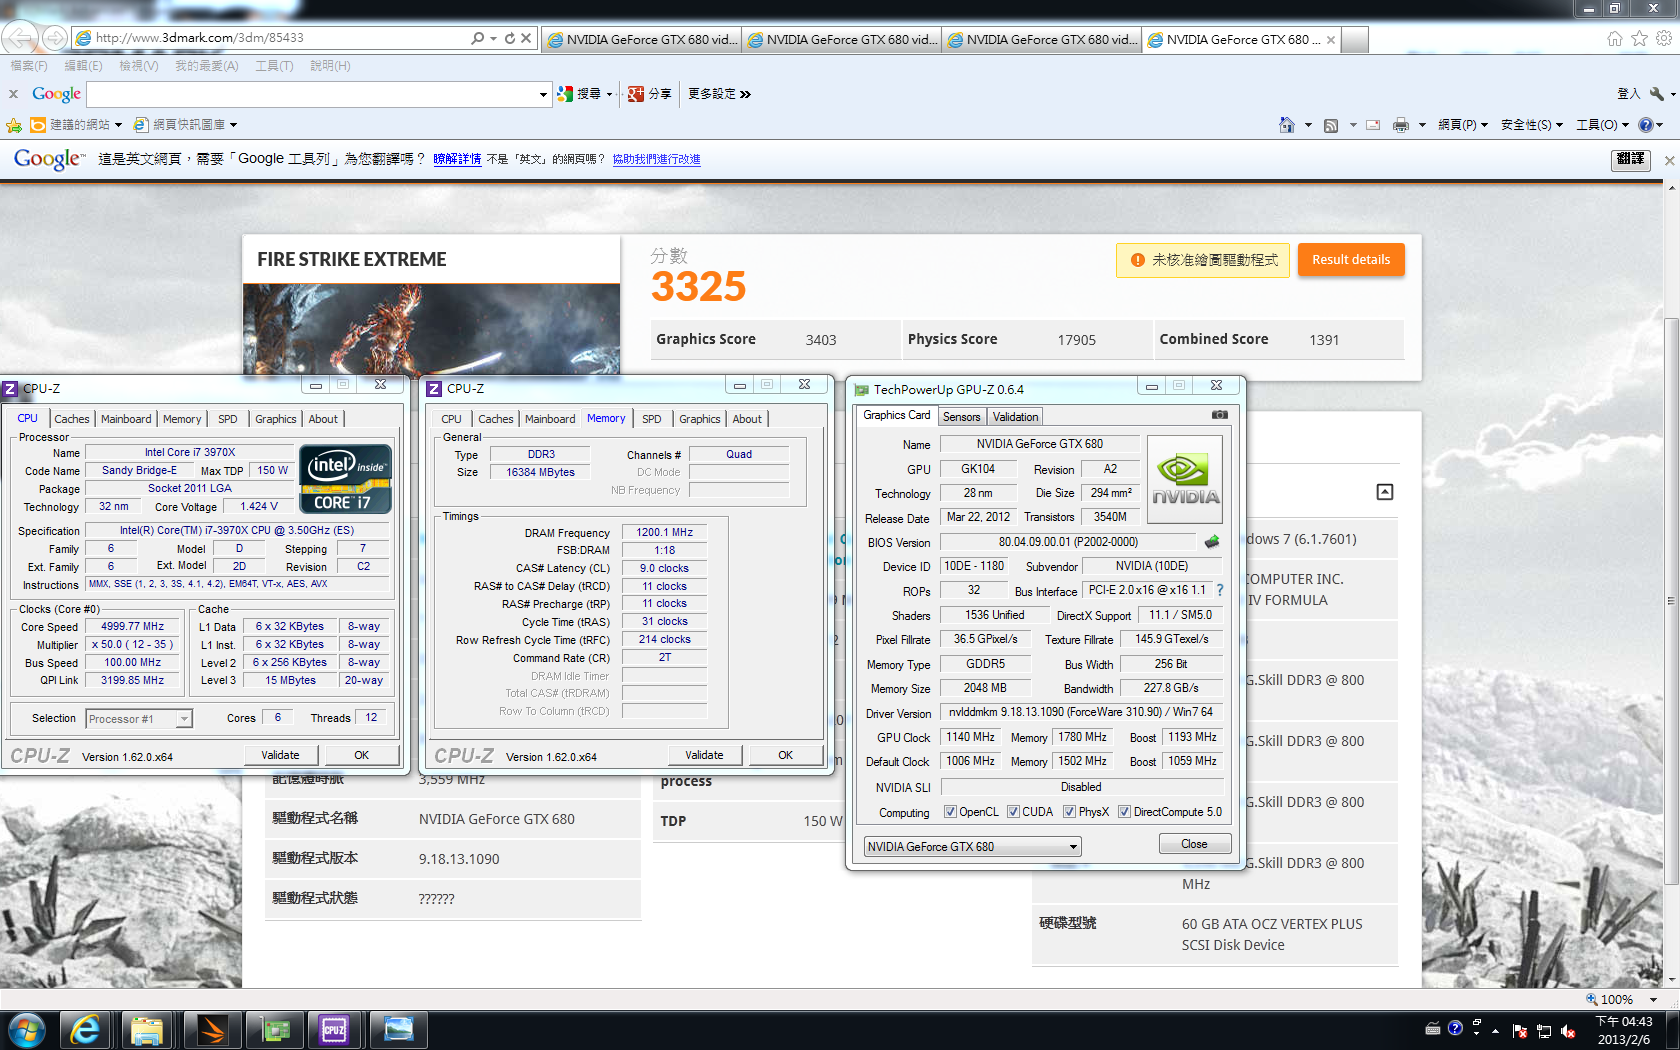Click the Close button in GPU-Z
Image resolution: width=1680 pixels, height=1050 pixels.
pos(1194,844)
